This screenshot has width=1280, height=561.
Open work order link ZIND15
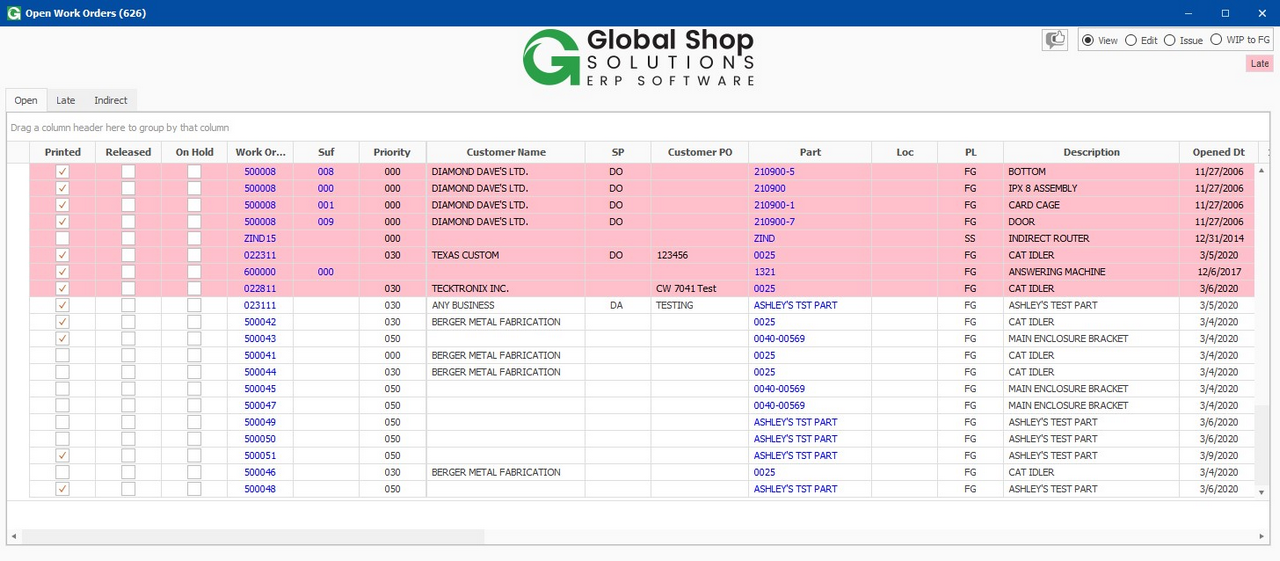(260, 238)
